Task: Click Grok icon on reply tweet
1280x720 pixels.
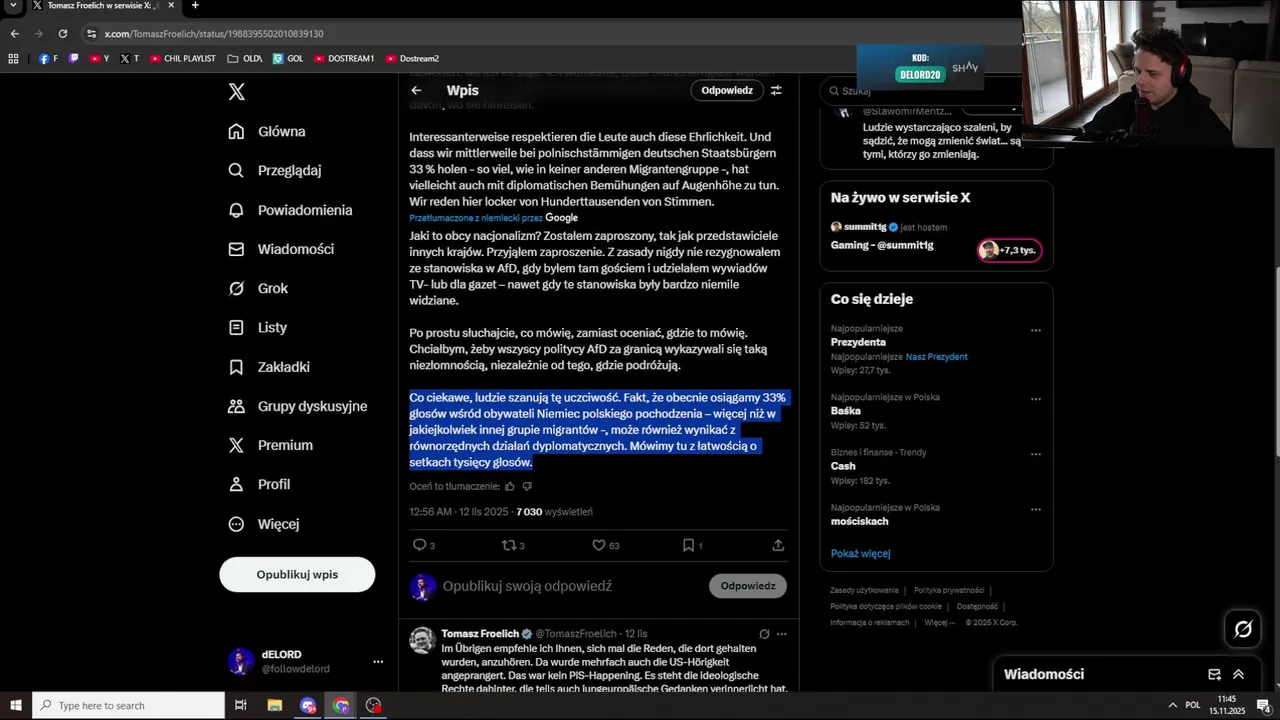Action: click(764, 634)
